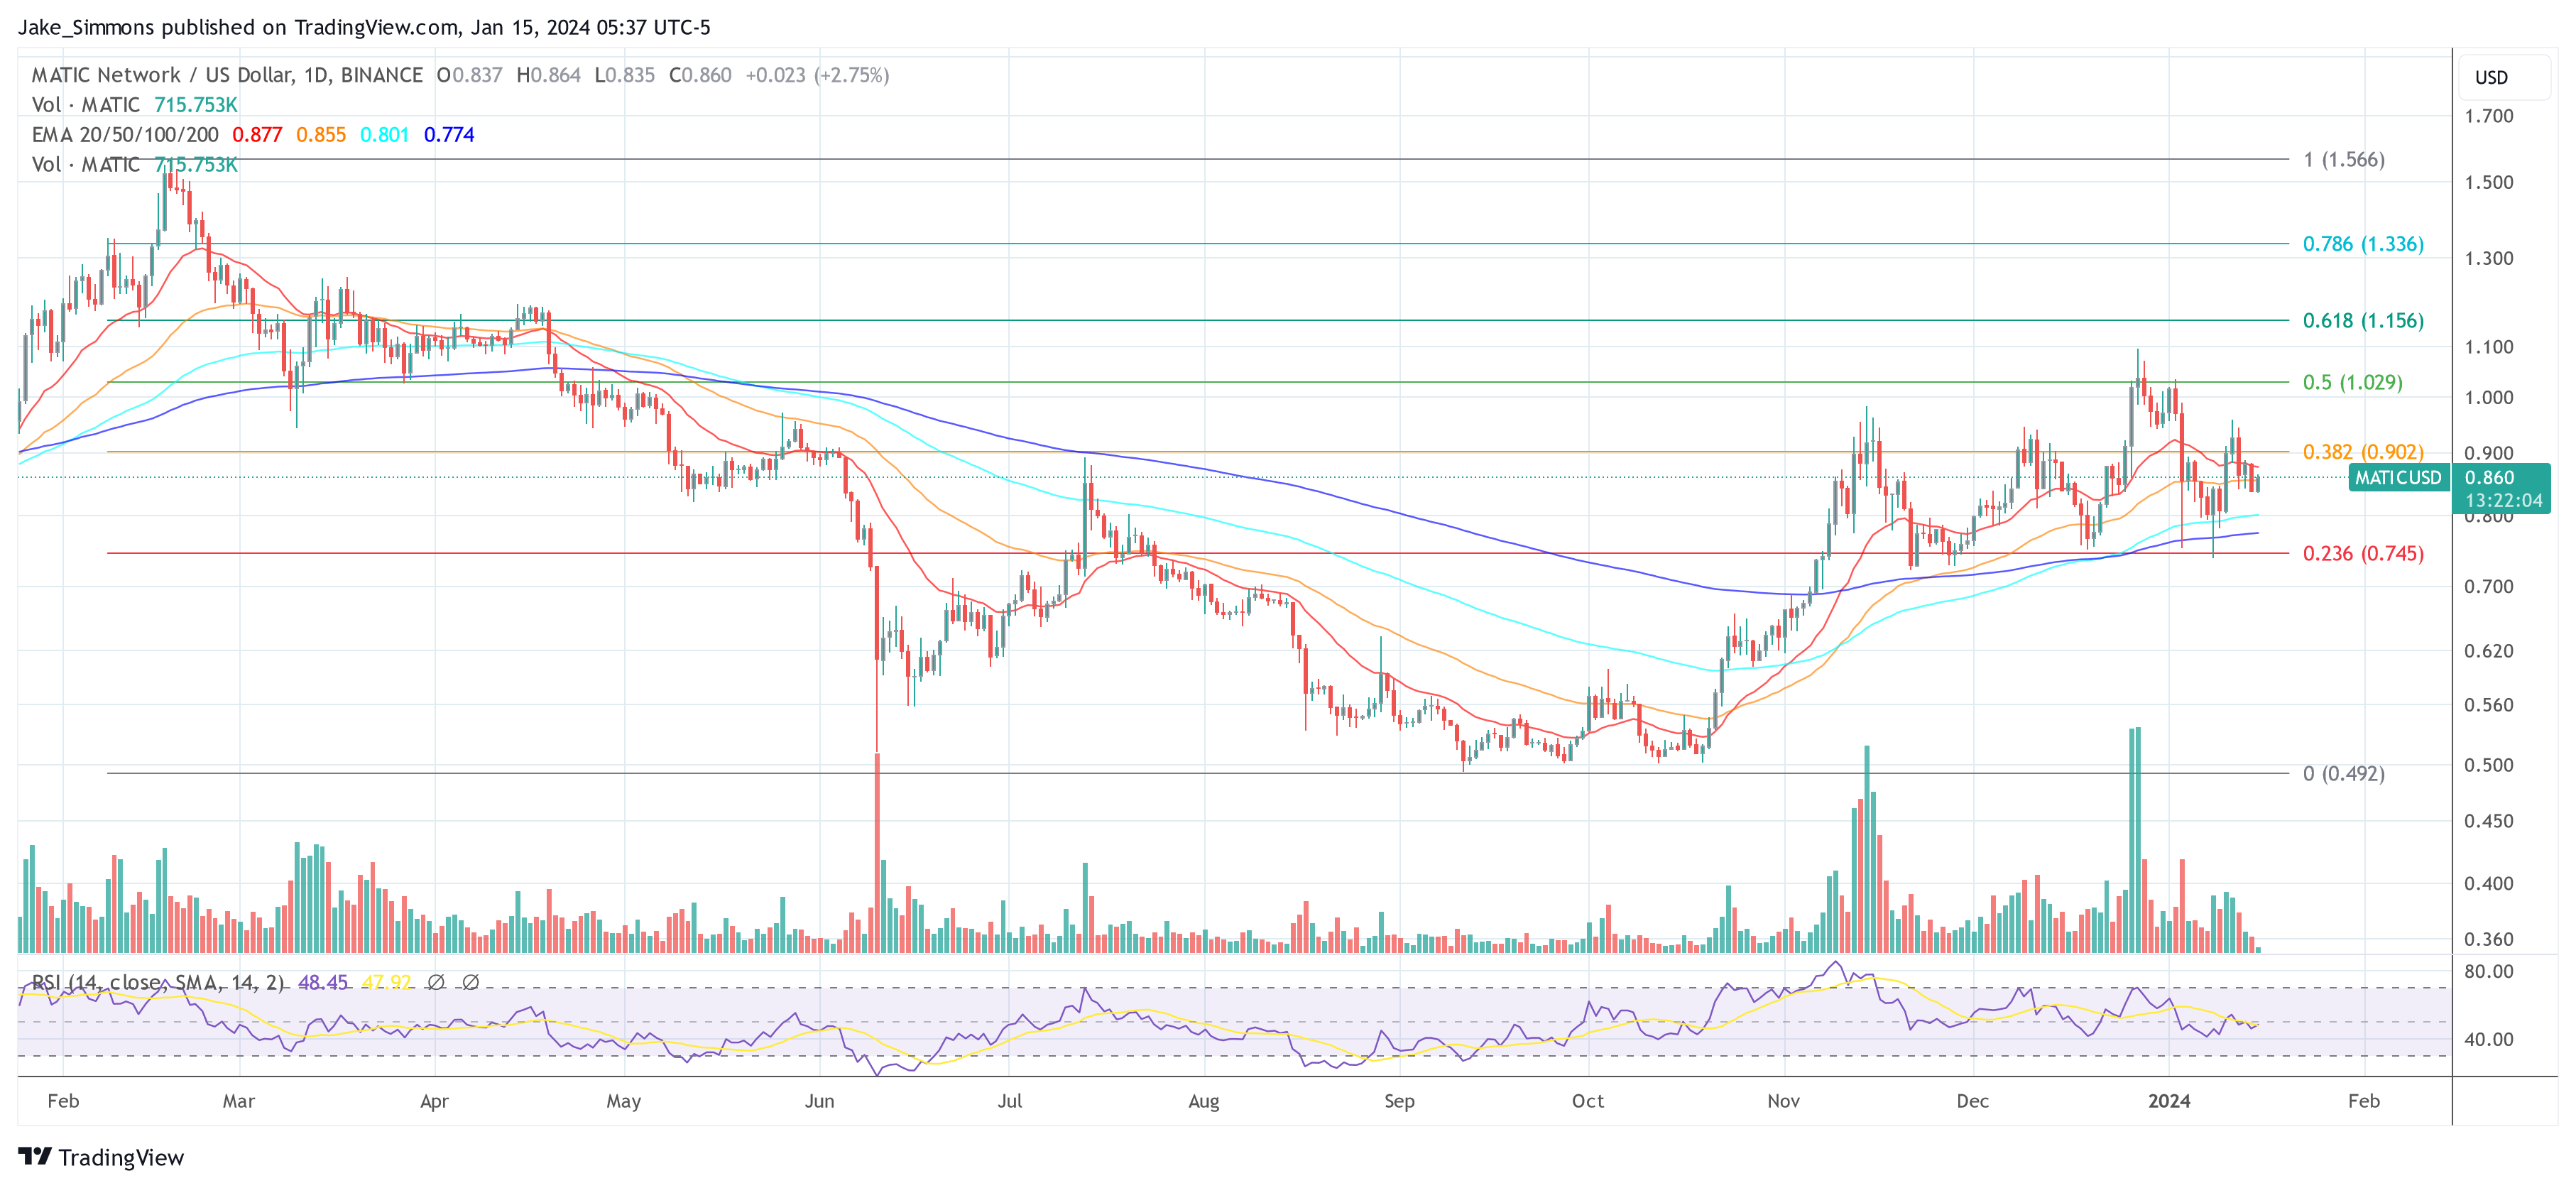Image resolution: width=2576 pixels, height=1188 pixels.
Task: Click the RSI 40.00 axis label
Action: [x=2488, y=1039]
